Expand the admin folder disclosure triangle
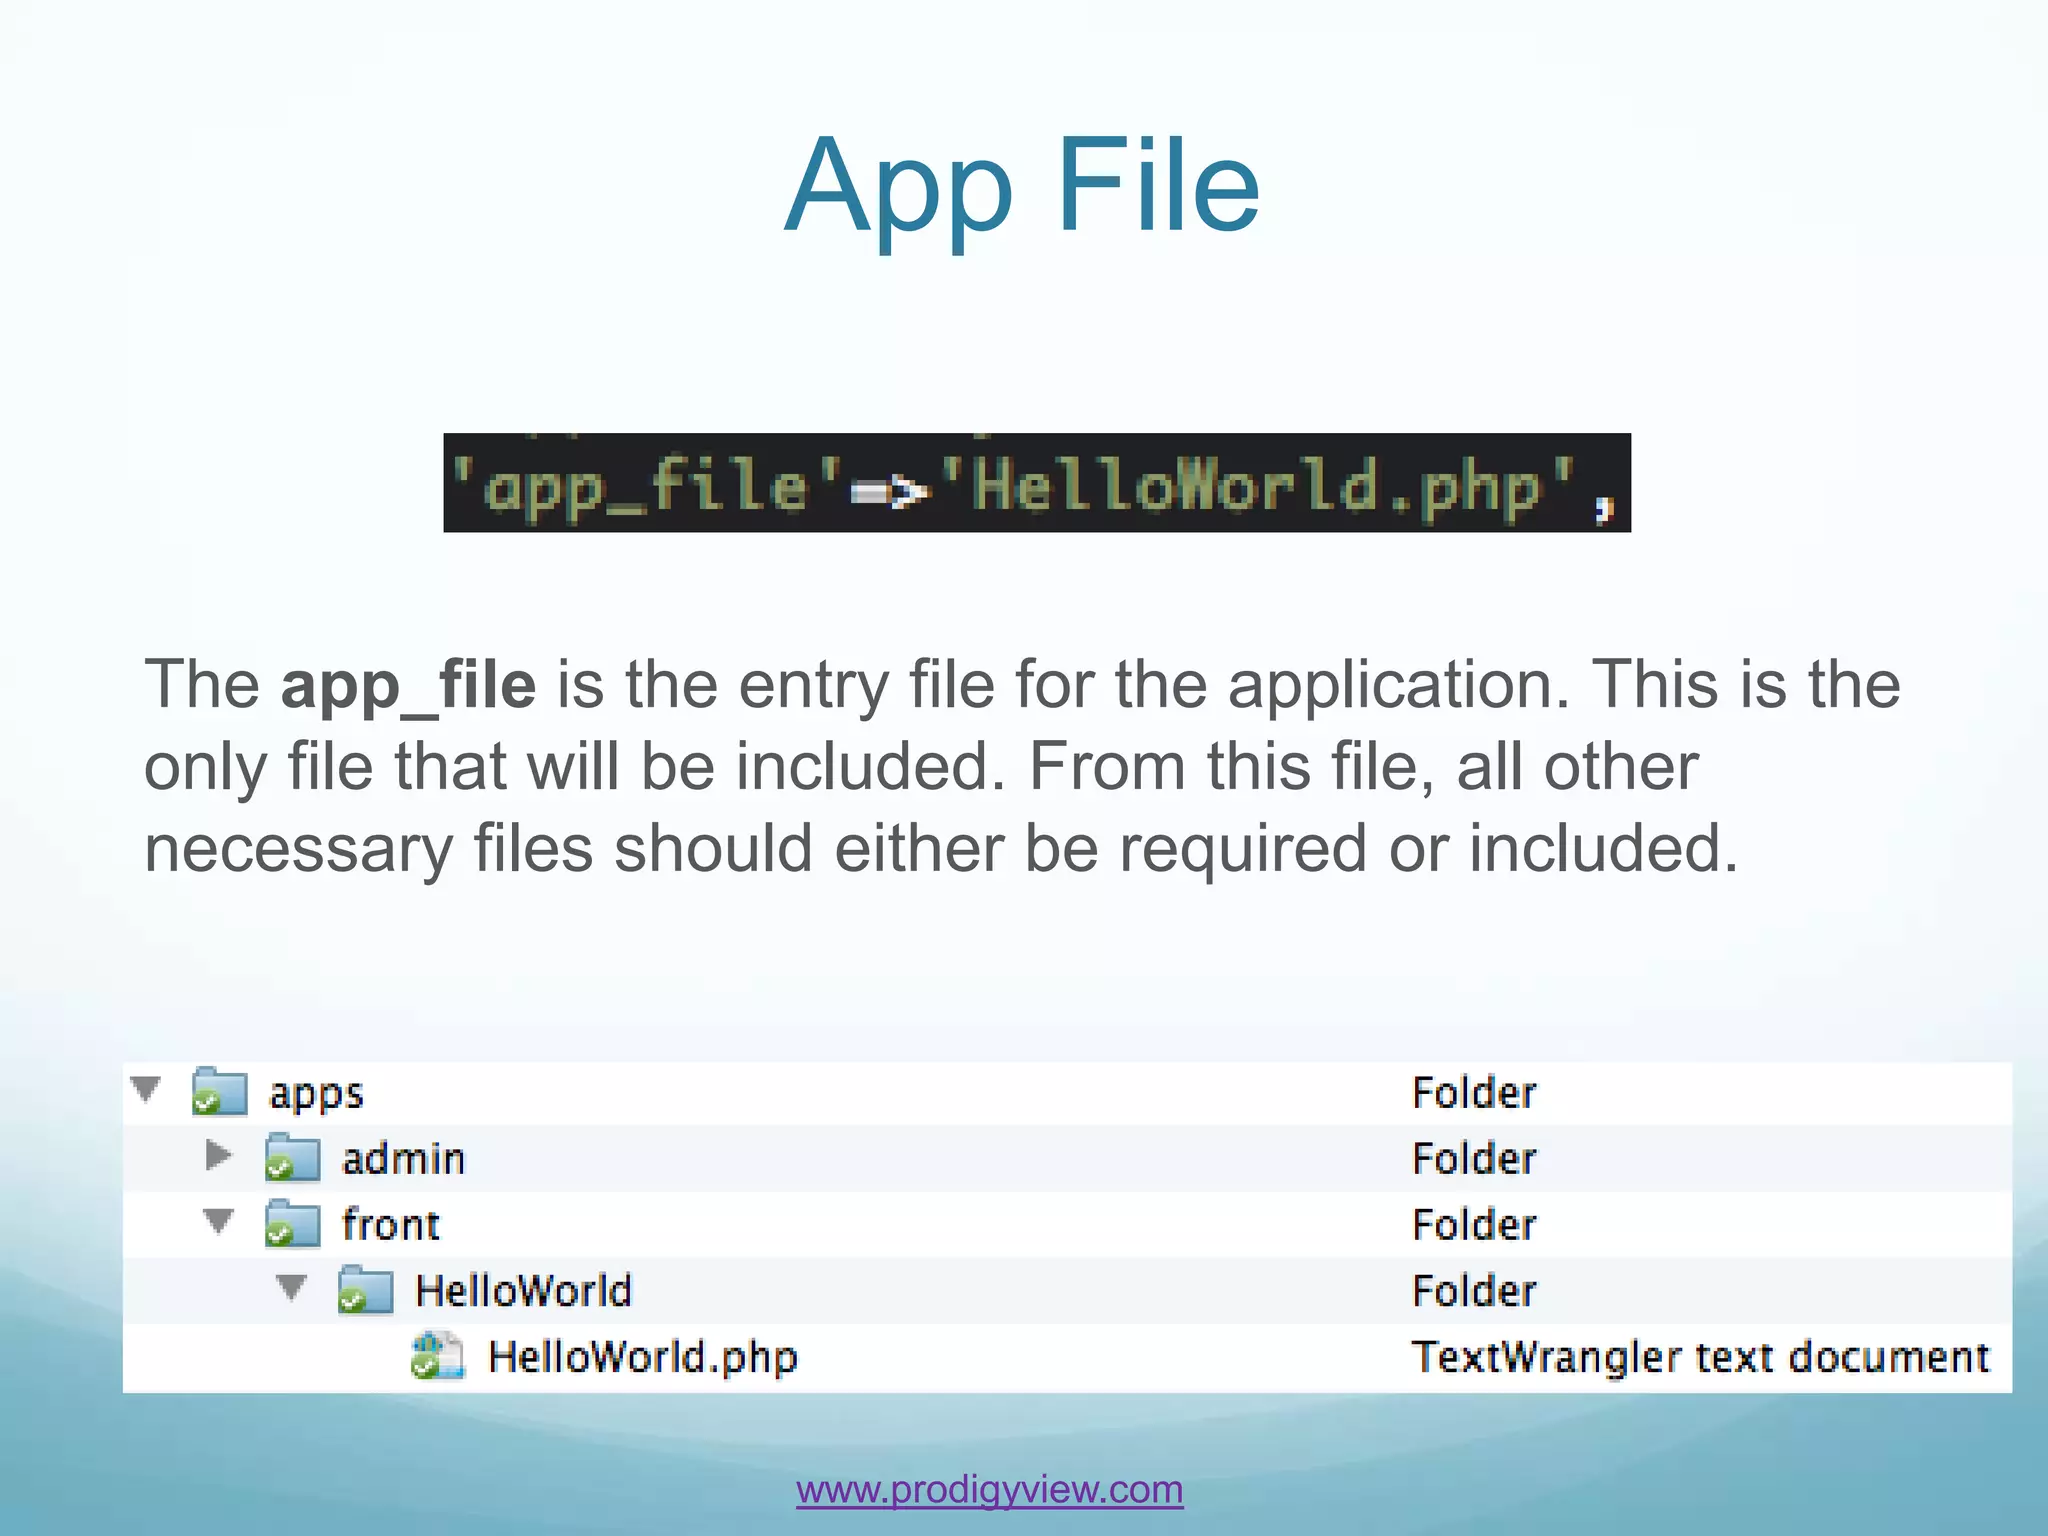2048x1536 pixels. click(218, 1156)
